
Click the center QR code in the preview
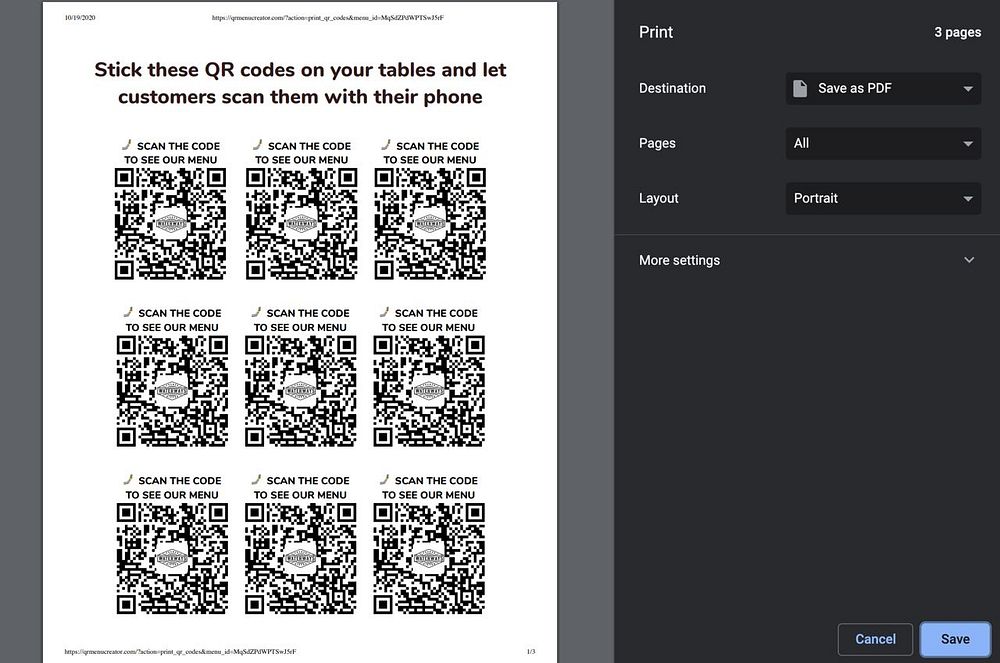coord(300,391)
